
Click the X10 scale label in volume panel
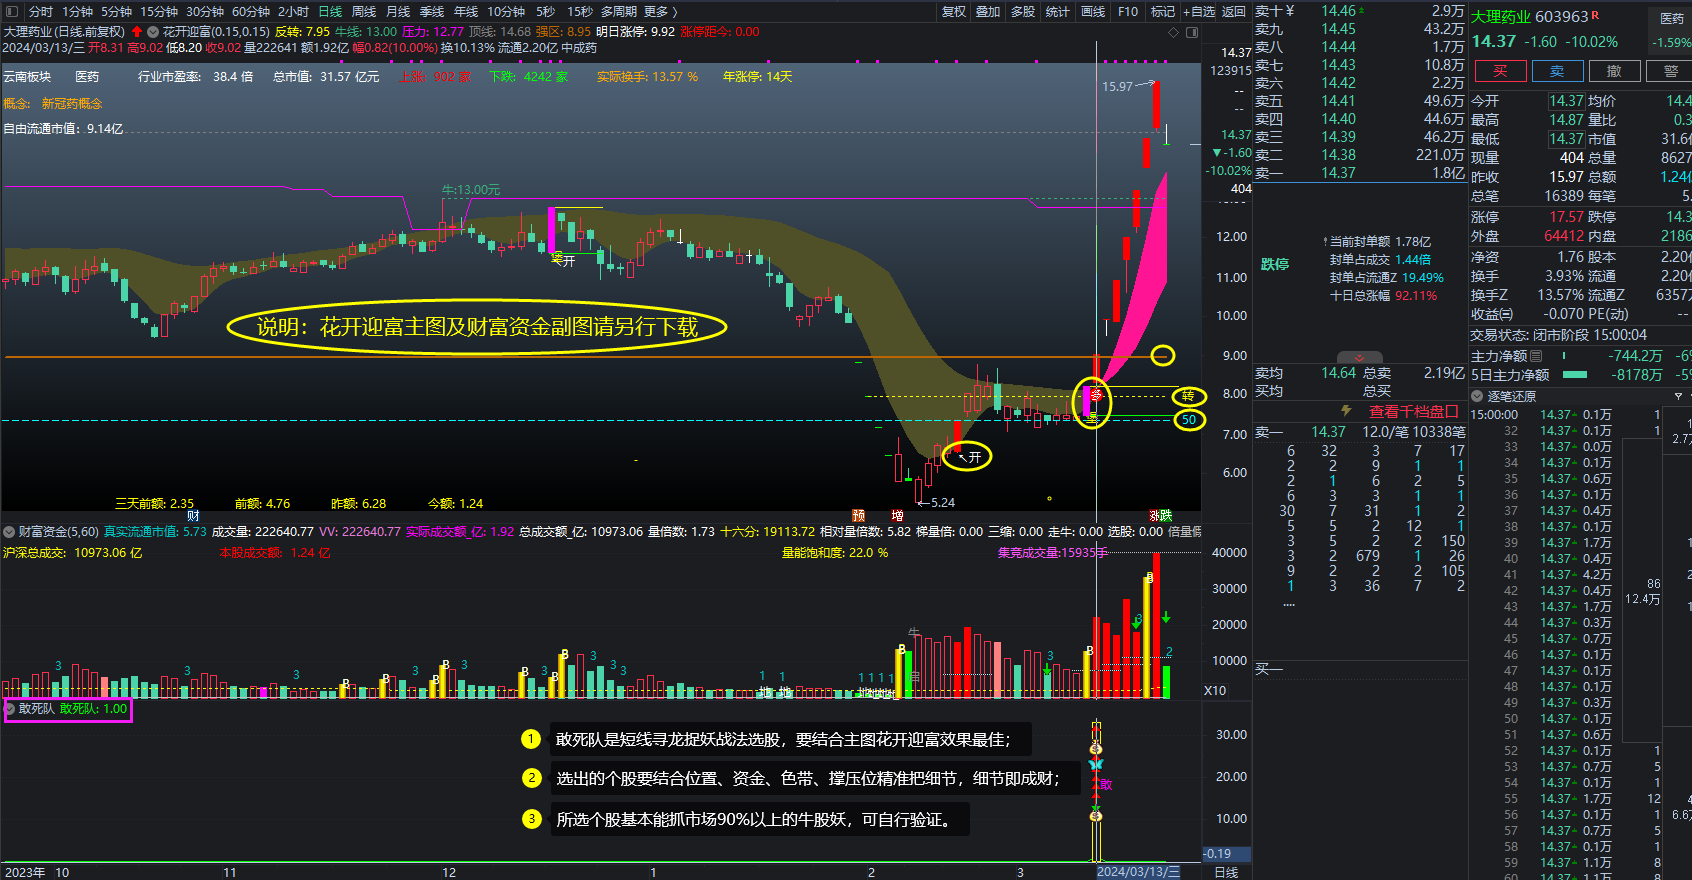(1215, 691)
